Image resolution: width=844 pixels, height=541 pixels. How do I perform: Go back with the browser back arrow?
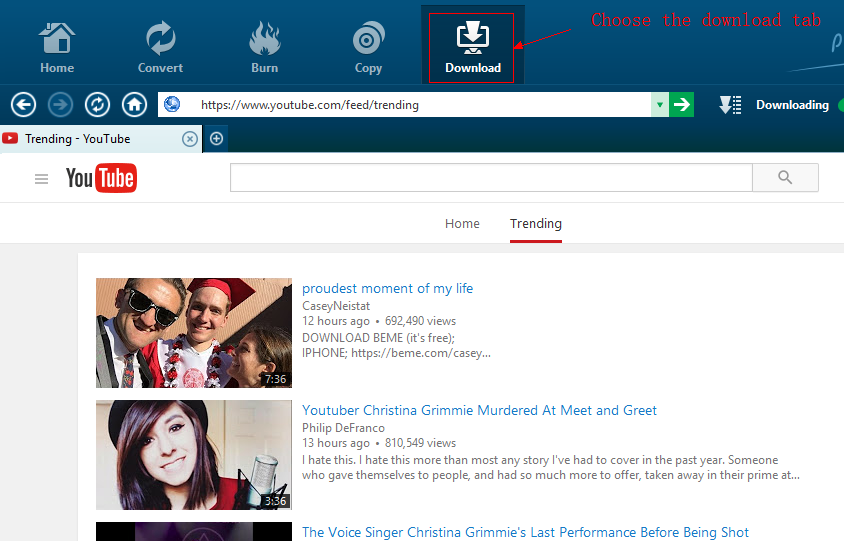point(23,104)
